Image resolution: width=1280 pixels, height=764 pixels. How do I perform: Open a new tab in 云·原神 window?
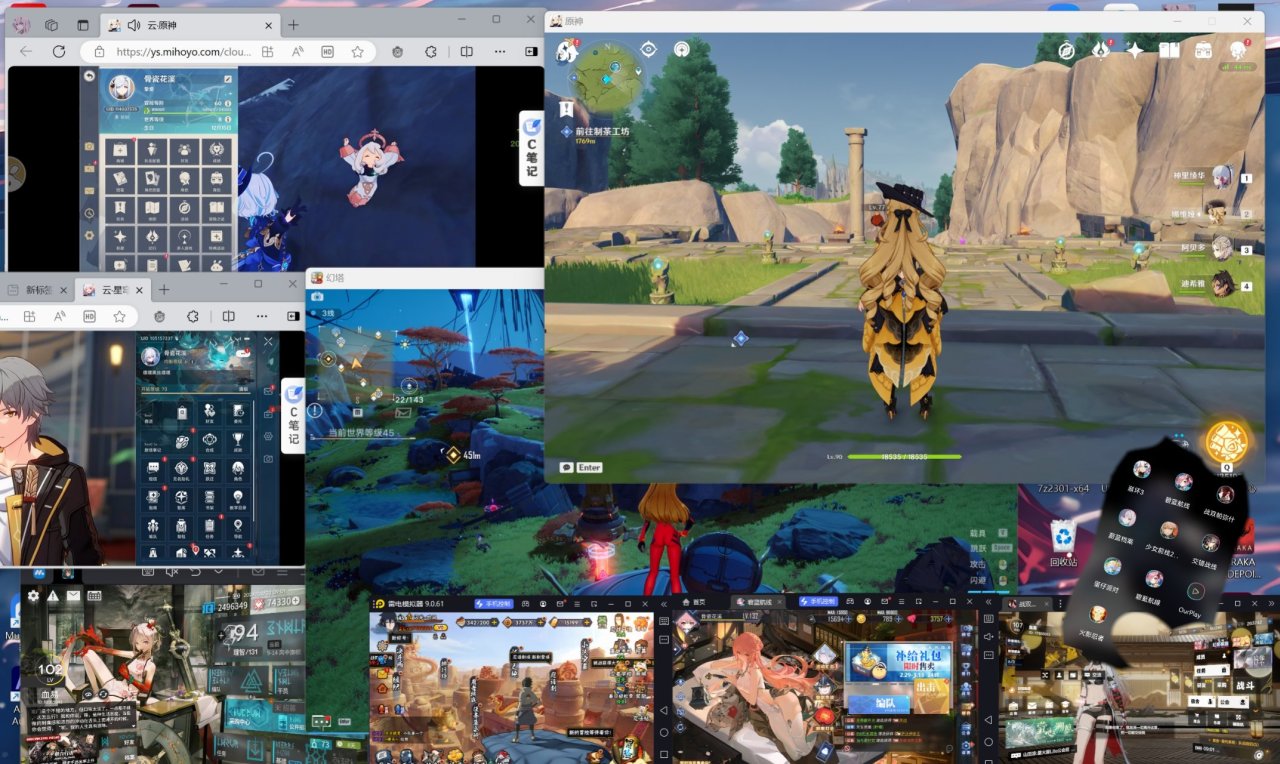(293, 25)
